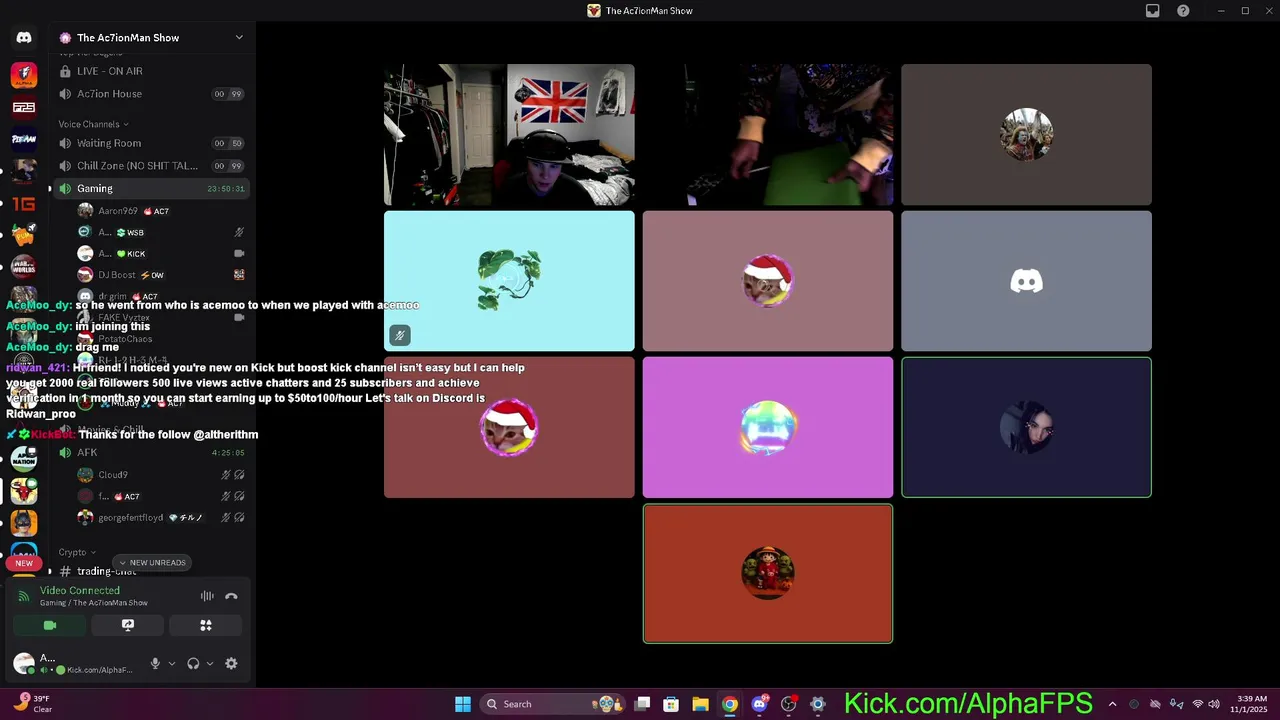Open Discord taskbar icon

[759, 704]
